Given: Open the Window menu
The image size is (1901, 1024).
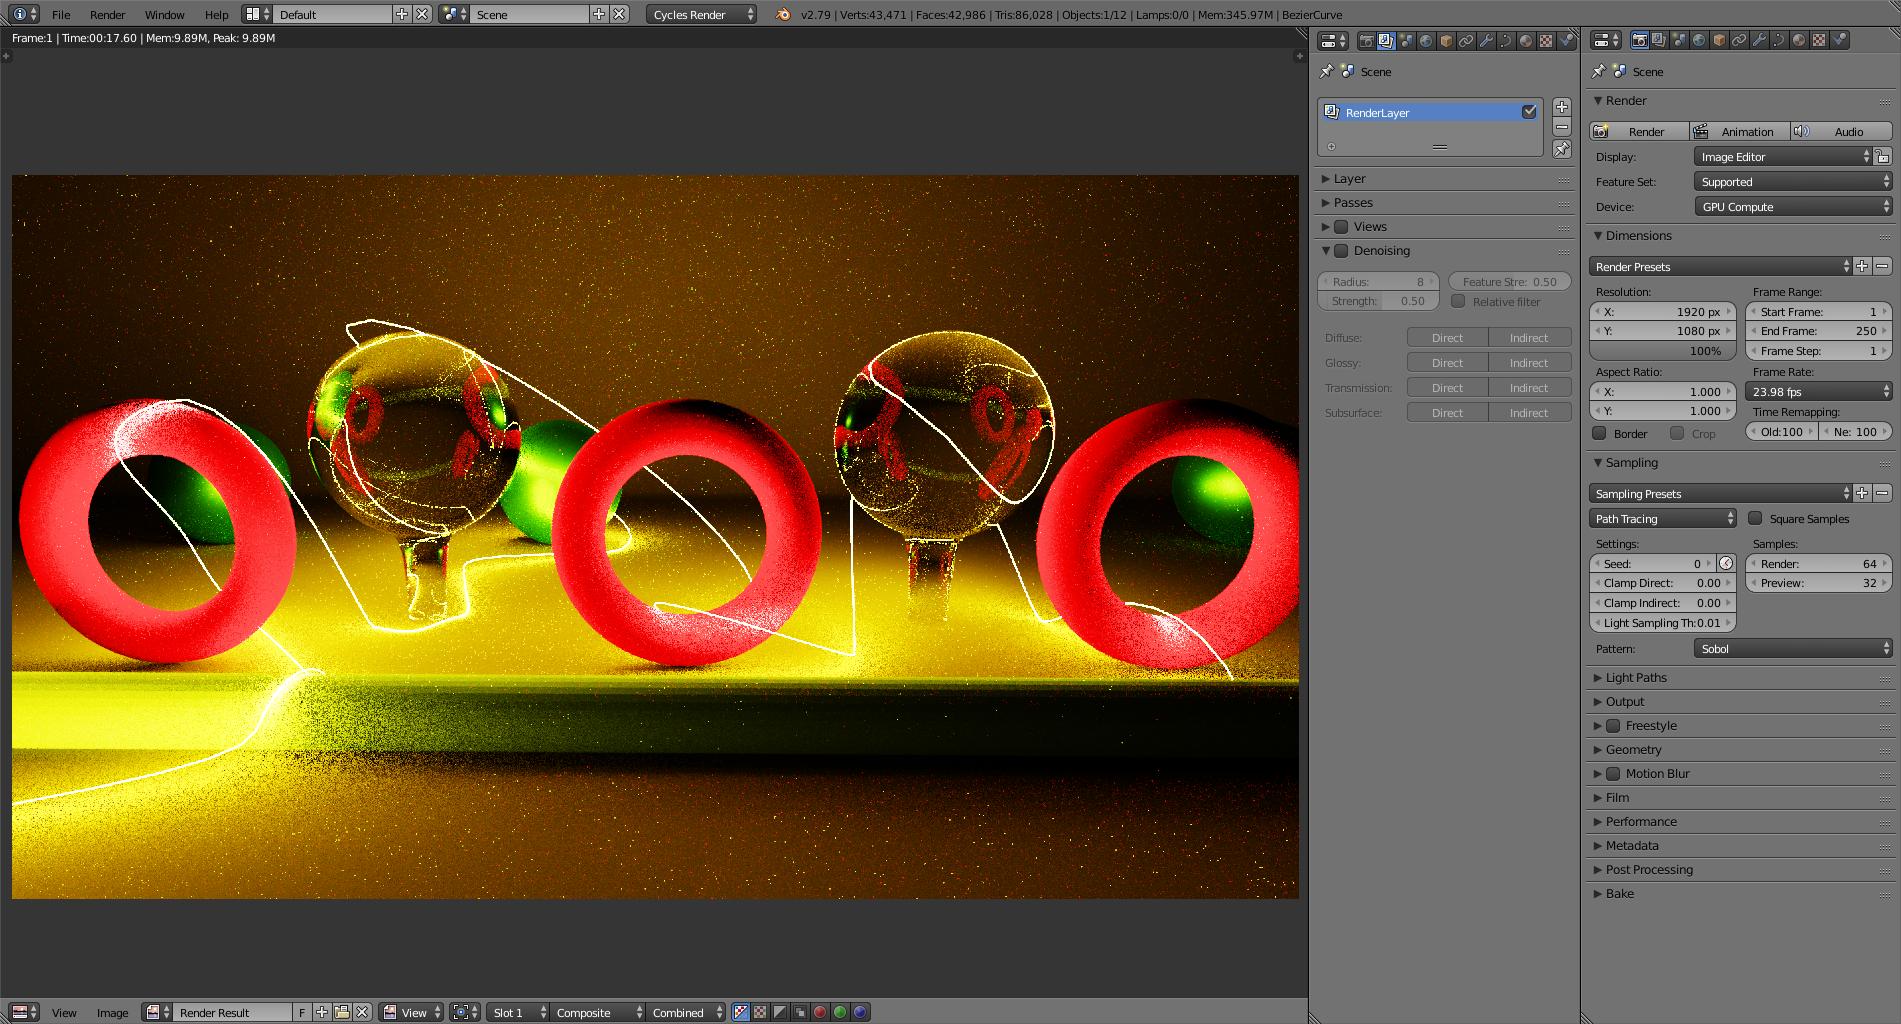Looking at the screenshot, I should pyautogui.click(x=165, y=14).
